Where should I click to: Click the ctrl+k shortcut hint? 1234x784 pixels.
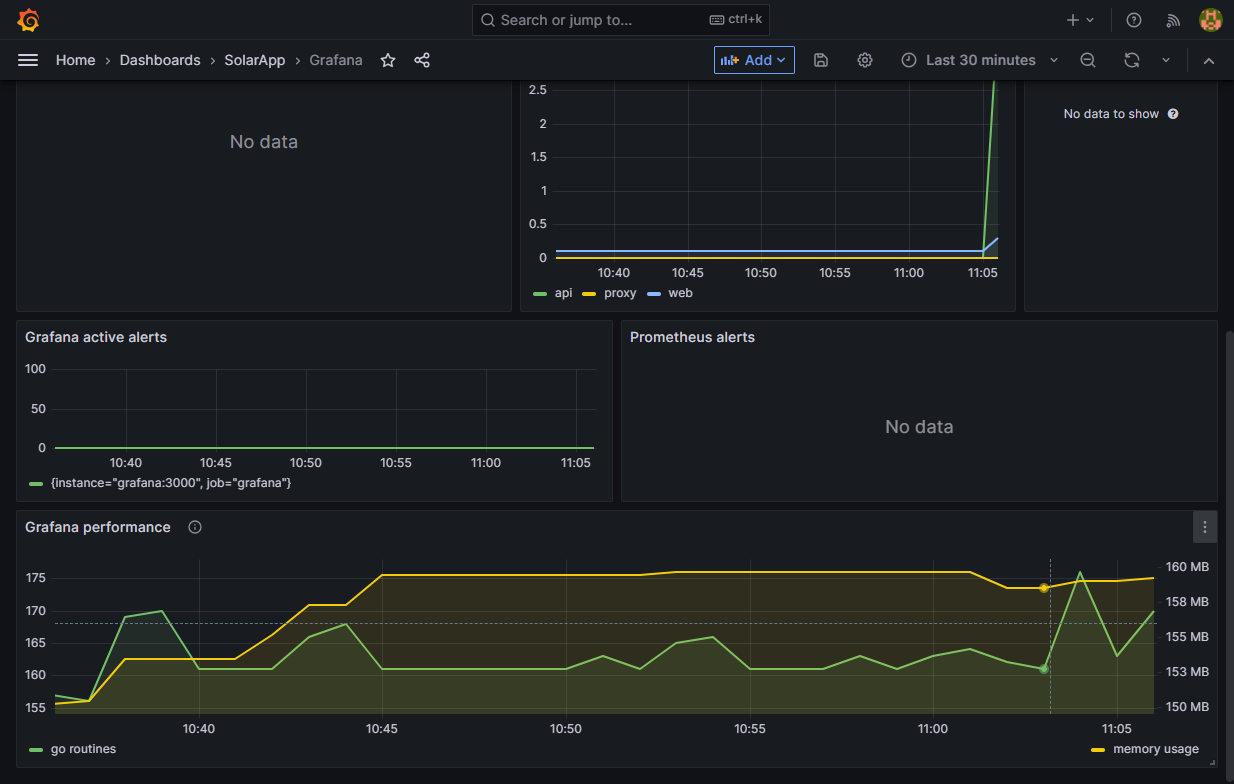point(735,20)
